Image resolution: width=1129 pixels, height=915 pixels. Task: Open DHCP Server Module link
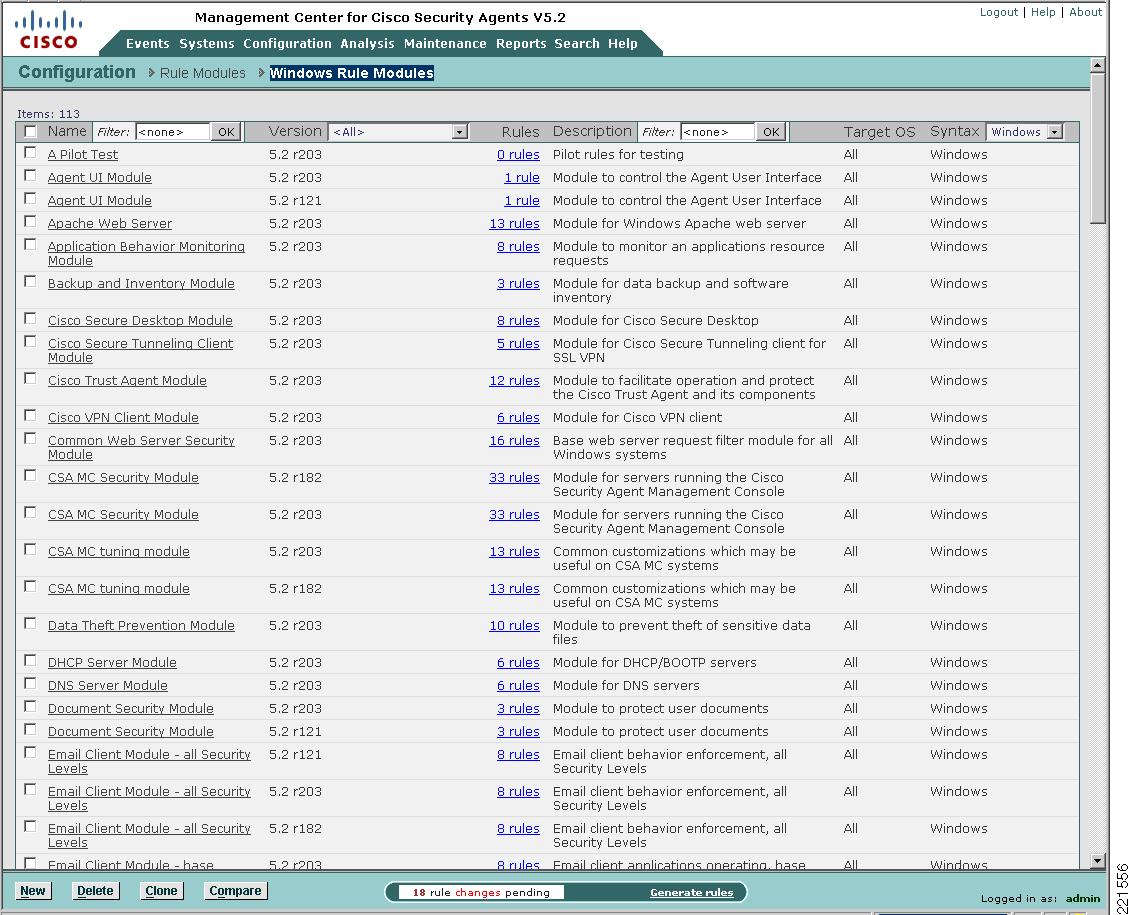(112, 662)
